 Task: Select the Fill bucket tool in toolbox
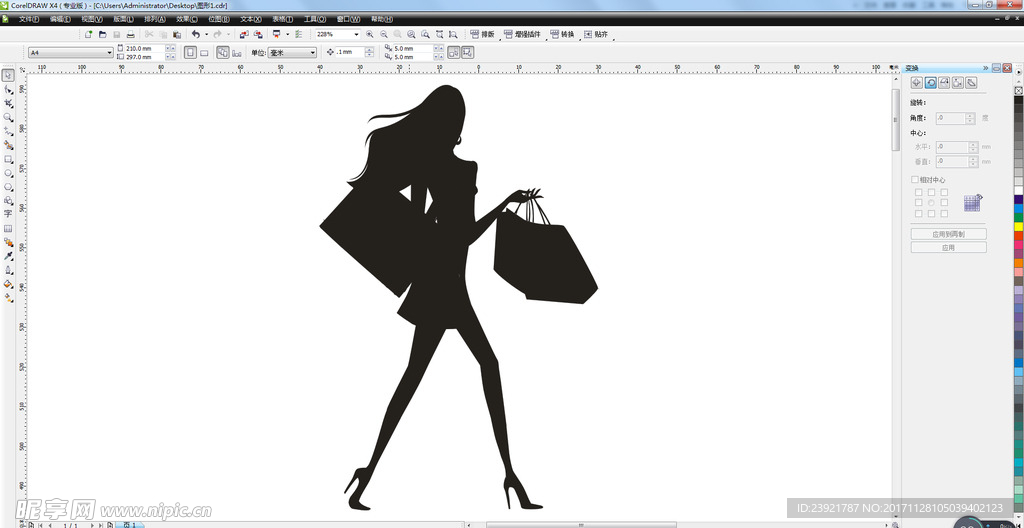coord(8,284)
